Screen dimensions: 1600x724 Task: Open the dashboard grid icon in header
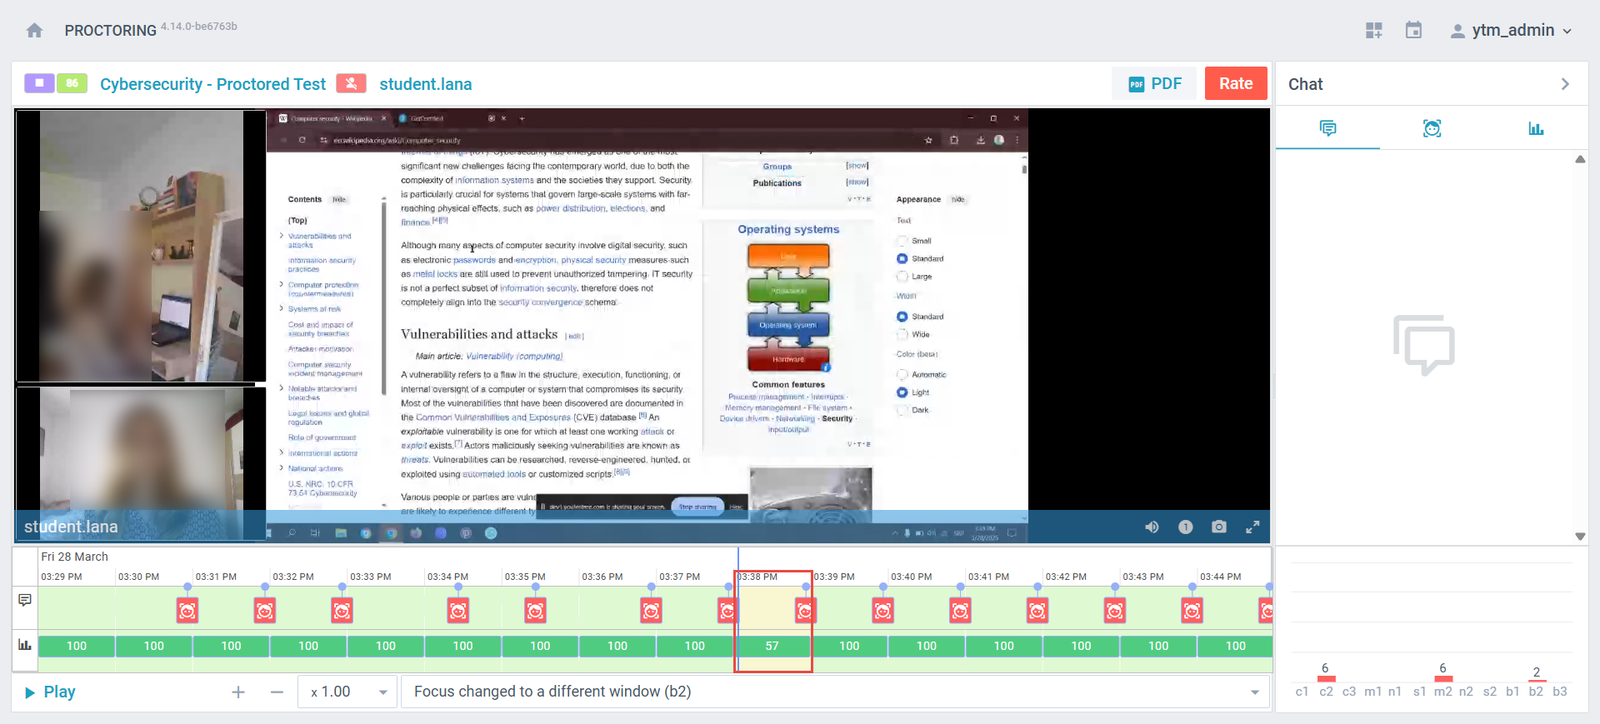click(x=1374, y=30)
